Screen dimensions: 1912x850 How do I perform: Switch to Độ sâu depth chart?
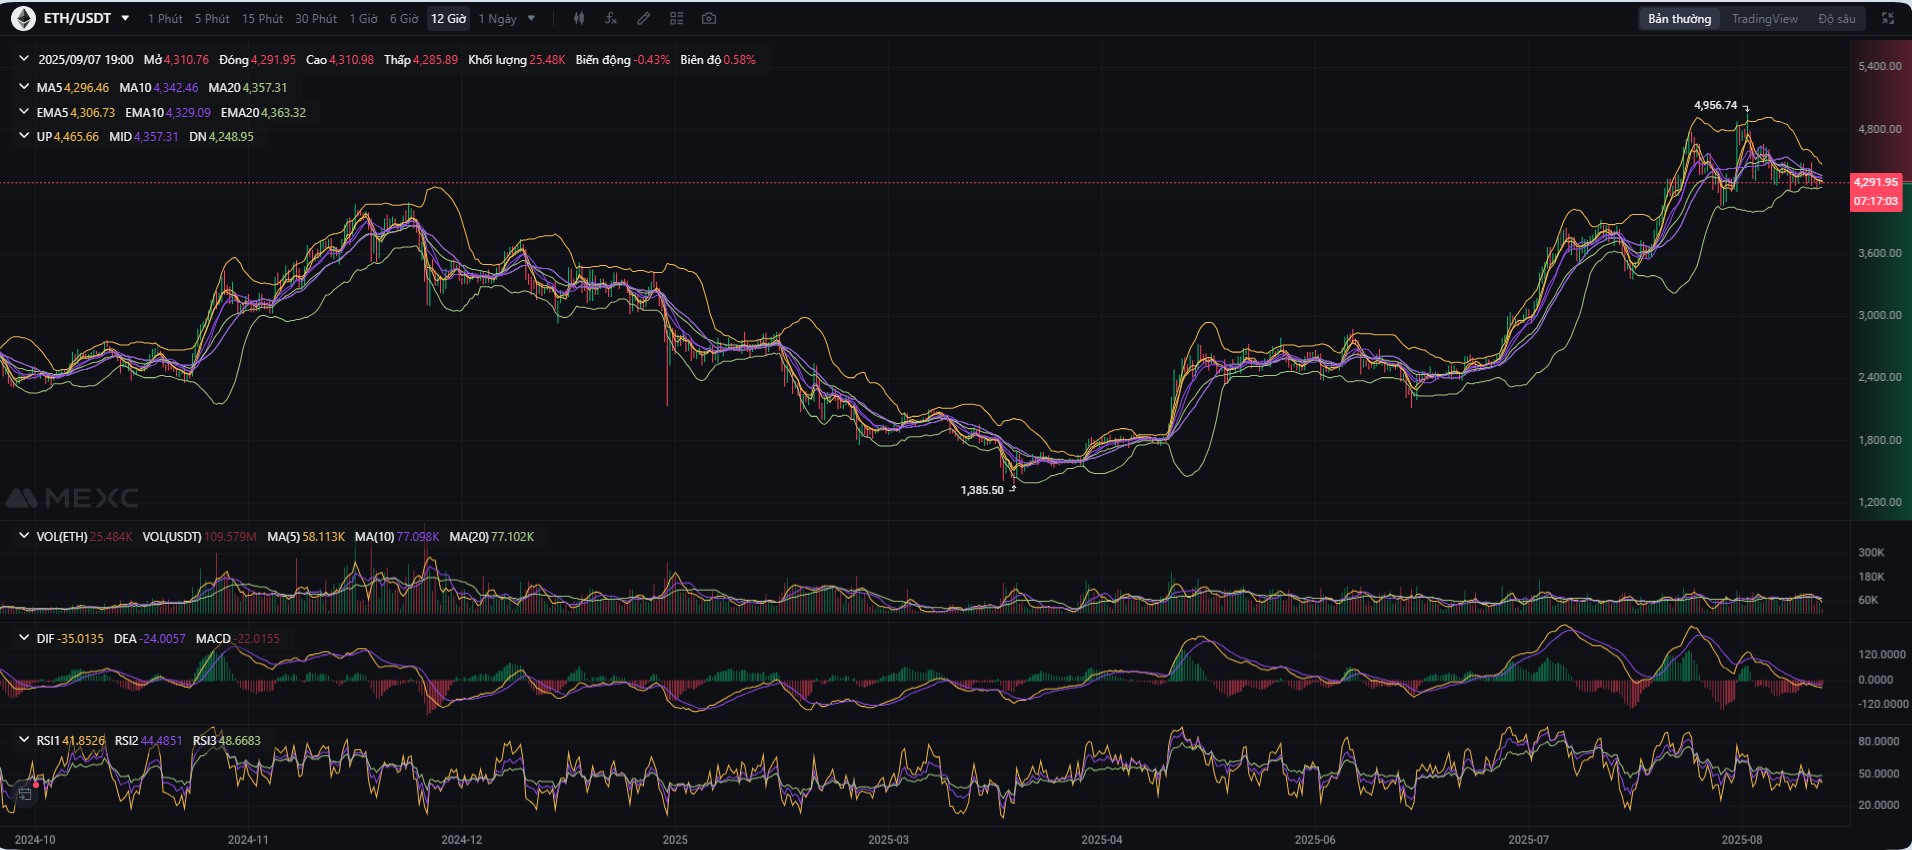coord(1836,18)
